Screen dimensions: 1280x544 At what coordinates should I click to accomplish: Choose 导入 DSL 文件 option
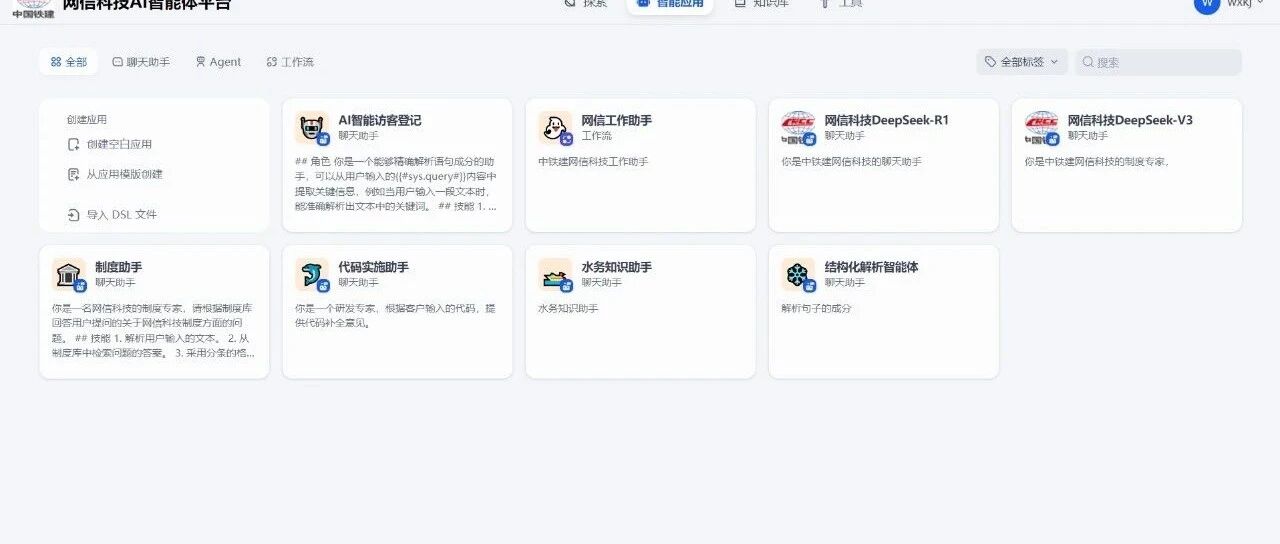coord(112,214)
